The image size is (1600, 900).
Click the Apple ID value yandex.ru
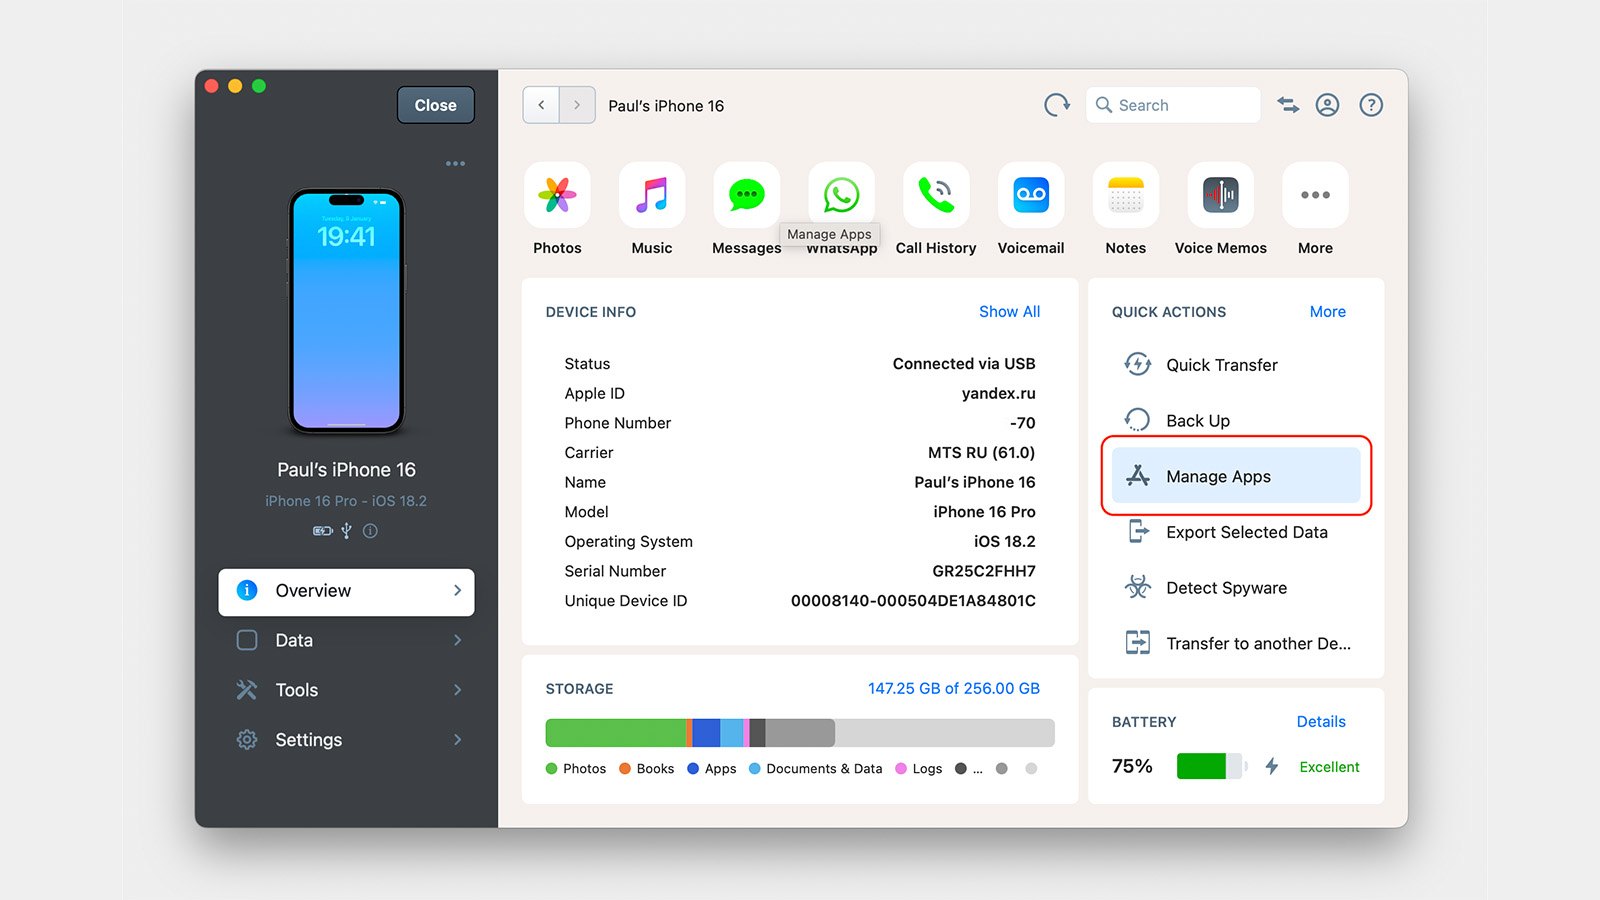998,393
